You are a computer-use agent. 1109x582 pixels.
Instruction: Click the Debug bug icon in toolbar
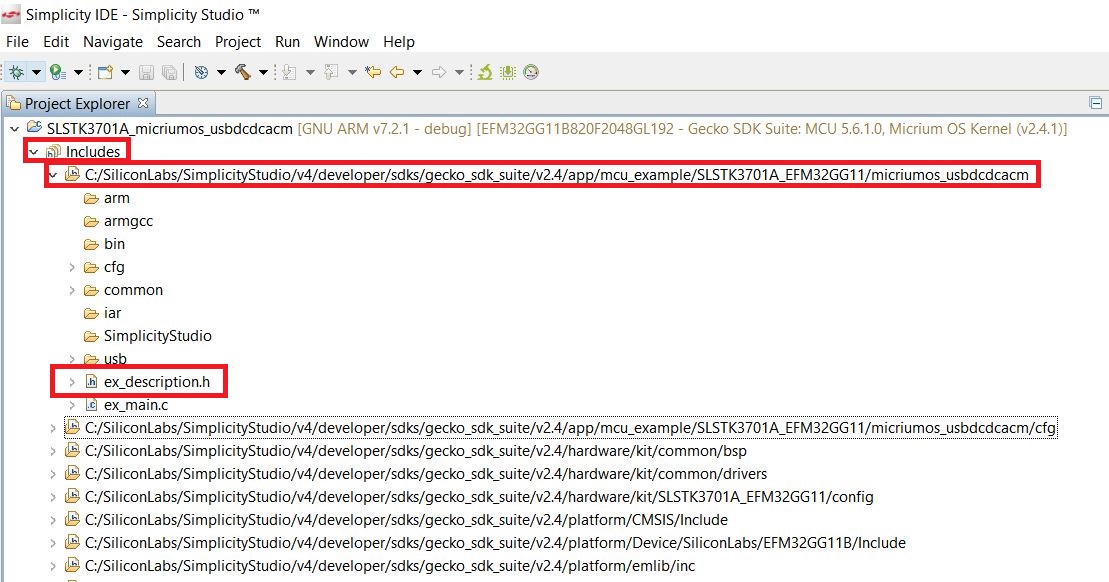(x=17, y=72)
